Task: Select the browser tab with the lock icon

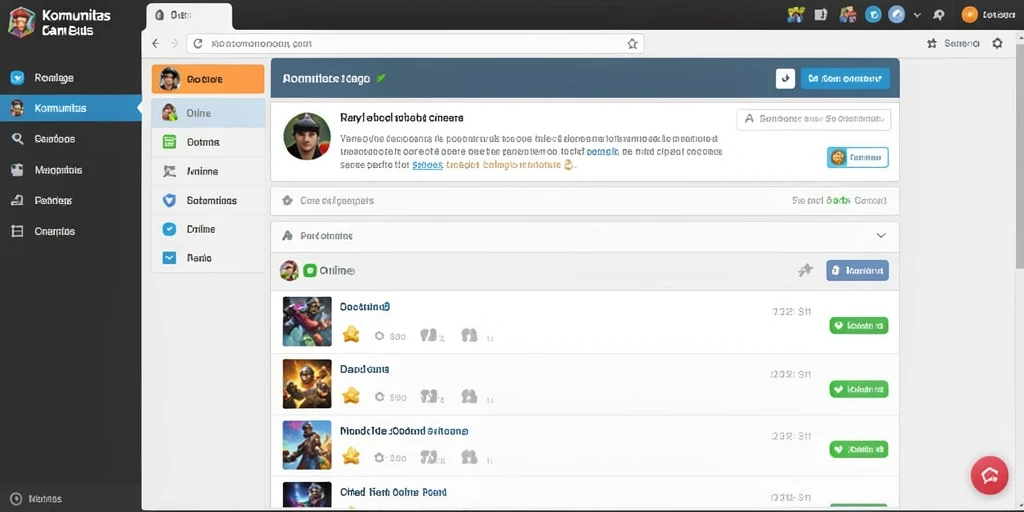Action: click(189, 16)
